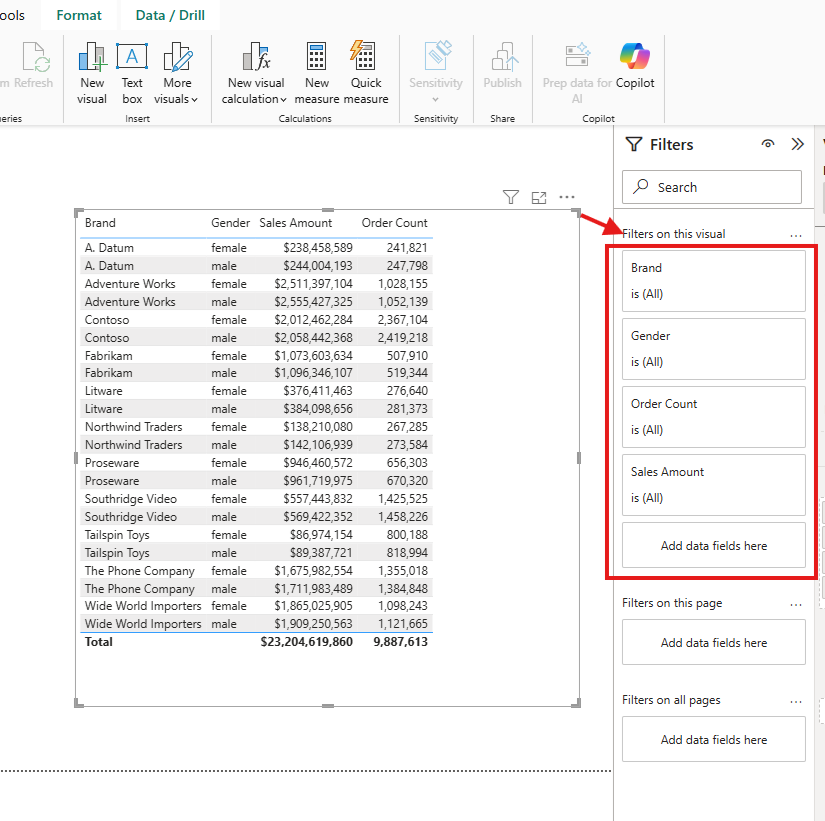Toggle Filters pane visibility eye icon
The image size is (825, 821).
(768, 144)
